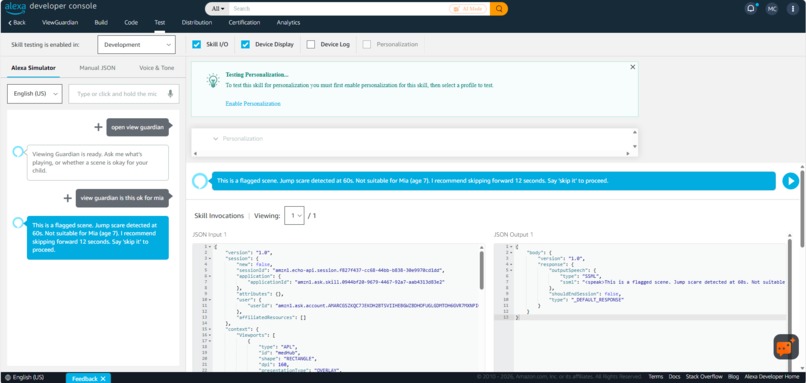Click the English (US) footer language selector
Image resolution: width=806 pixels, height=383 pixels.
24,378
